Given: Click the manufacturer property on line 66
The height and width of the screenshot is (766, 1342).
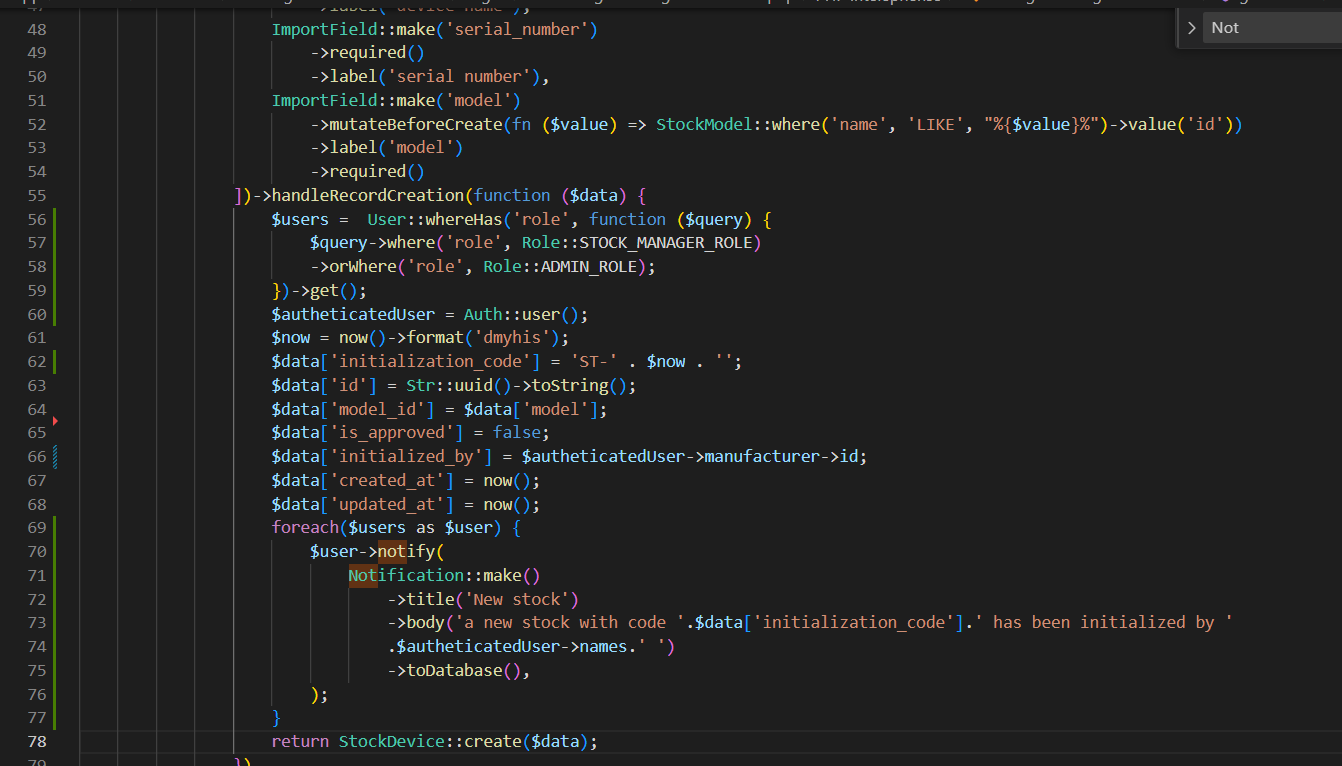Looking at the screenshot, I should [762, 456].
